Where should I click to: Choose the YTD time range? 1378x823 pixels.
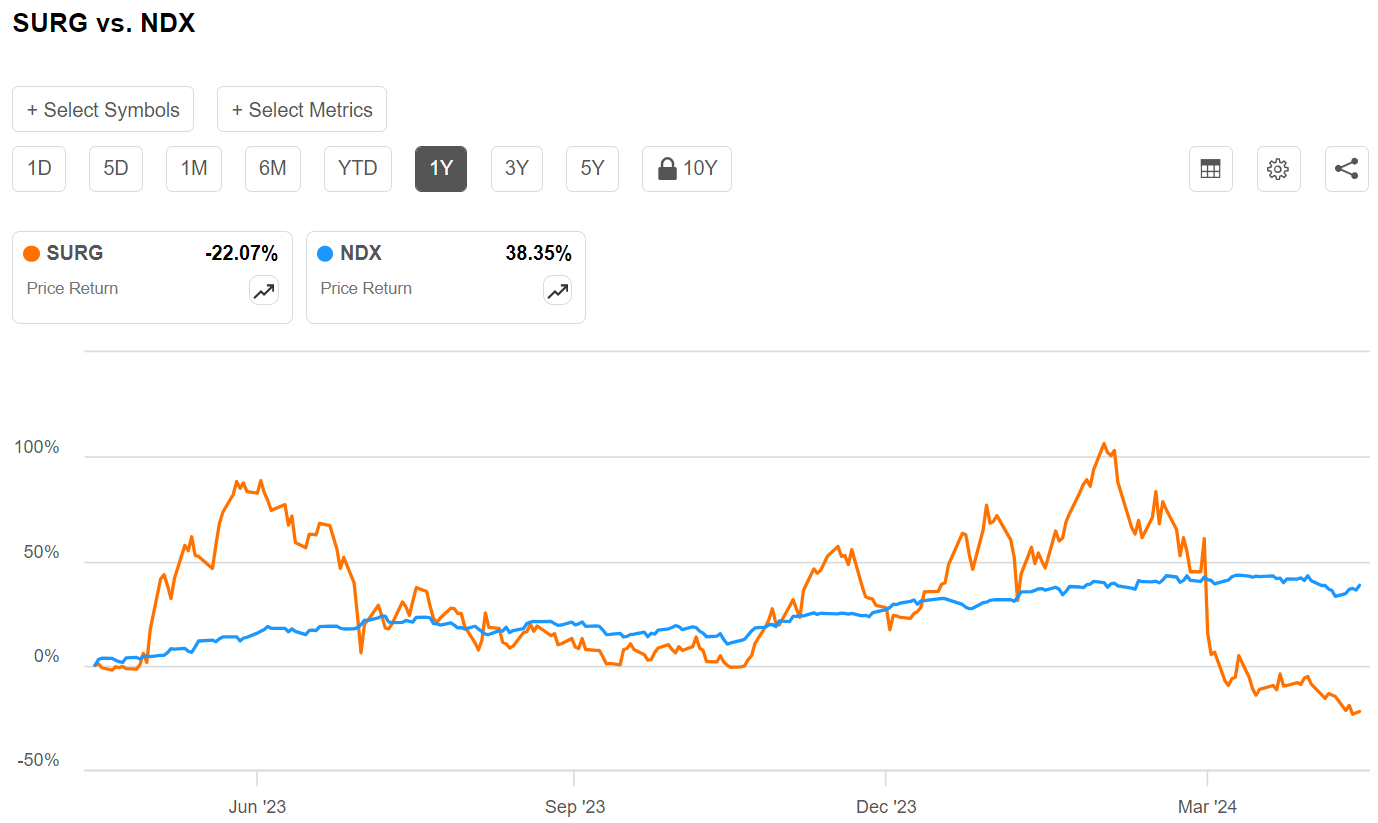coord(357,168)
